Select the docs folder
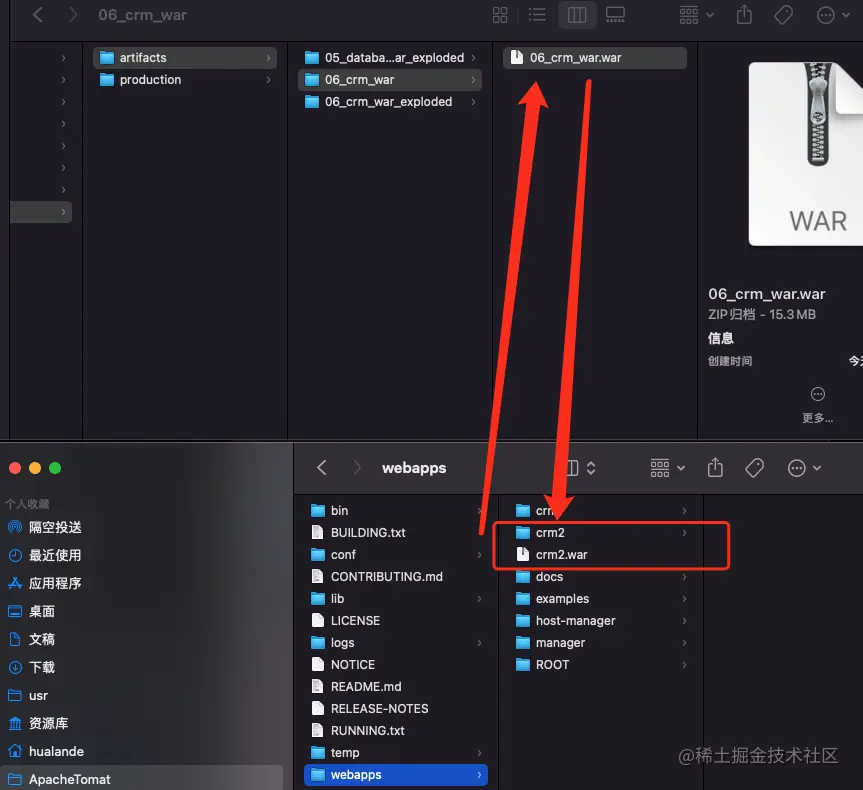Screen dimensions: 863x790 (601, 577)
